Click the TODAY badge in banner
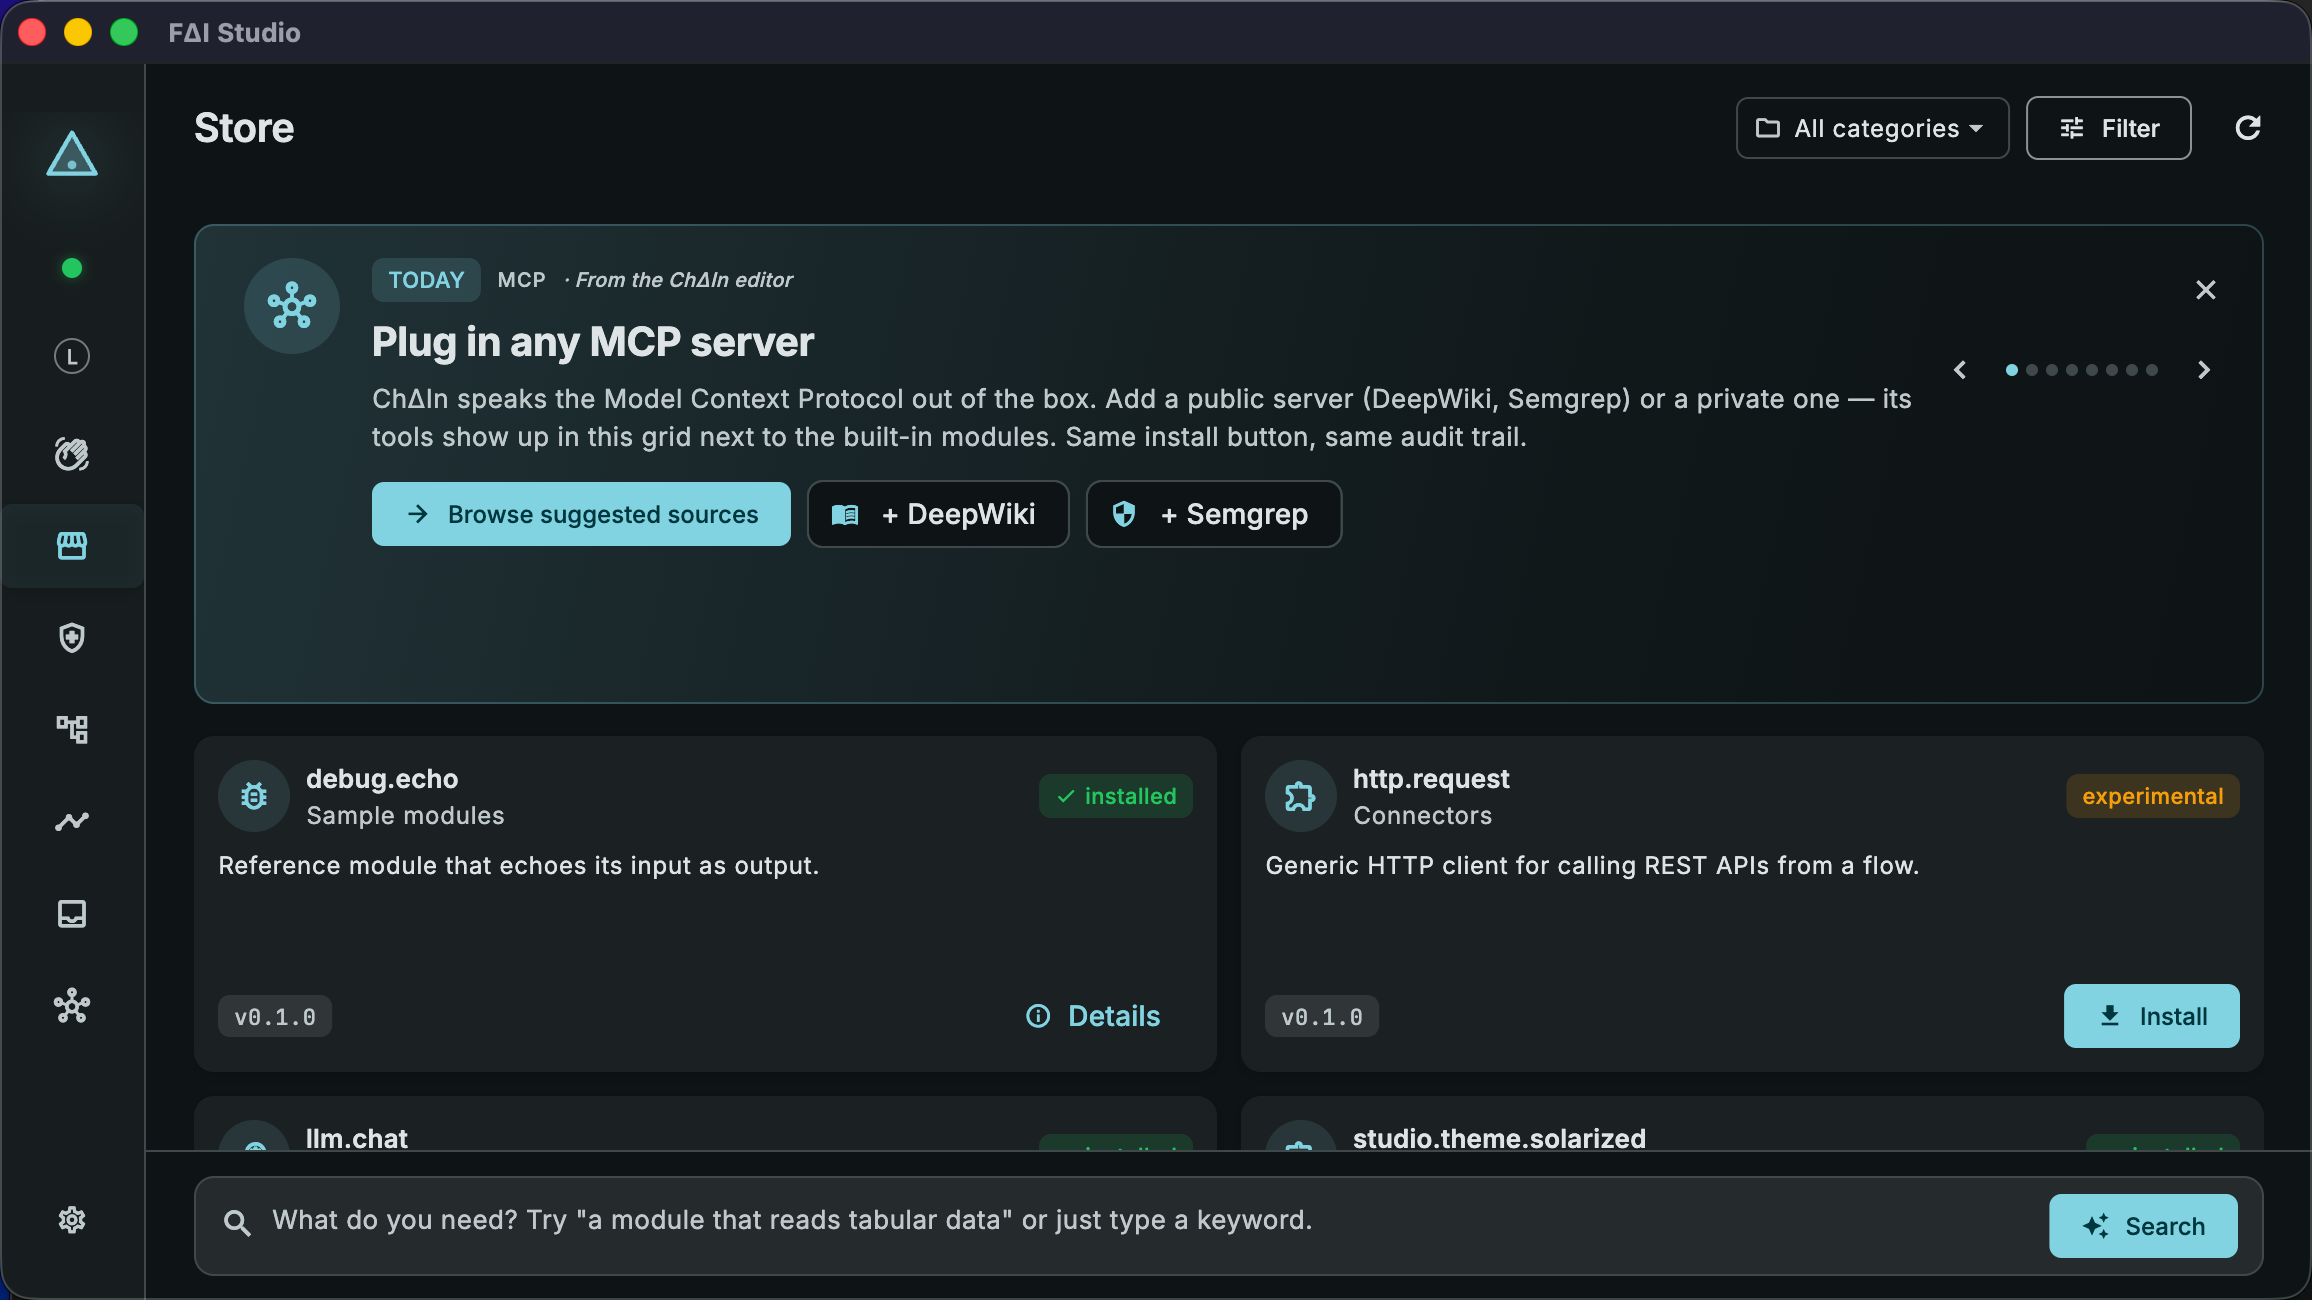2312x1300 pixels. pos(426,280)
